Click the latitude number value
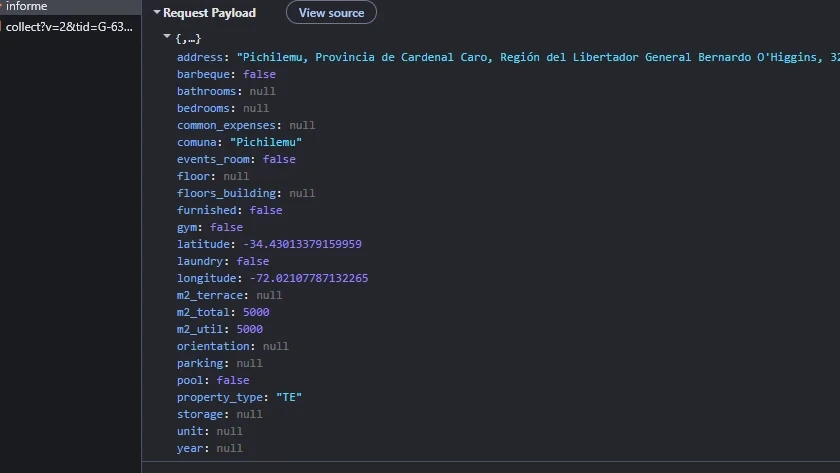Viewport: 840px width, 473px height. point(302,244)
